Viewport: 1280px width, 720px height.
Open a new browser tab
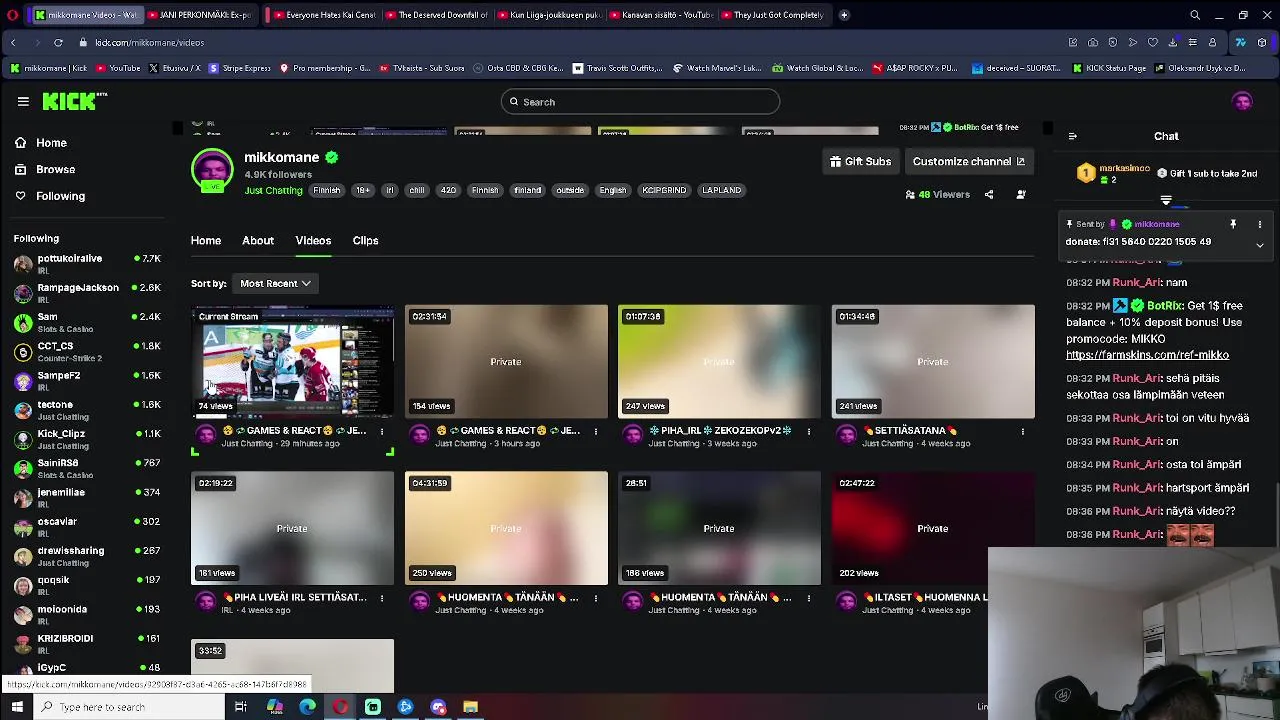pyautogui.click(x=844, y=15)
